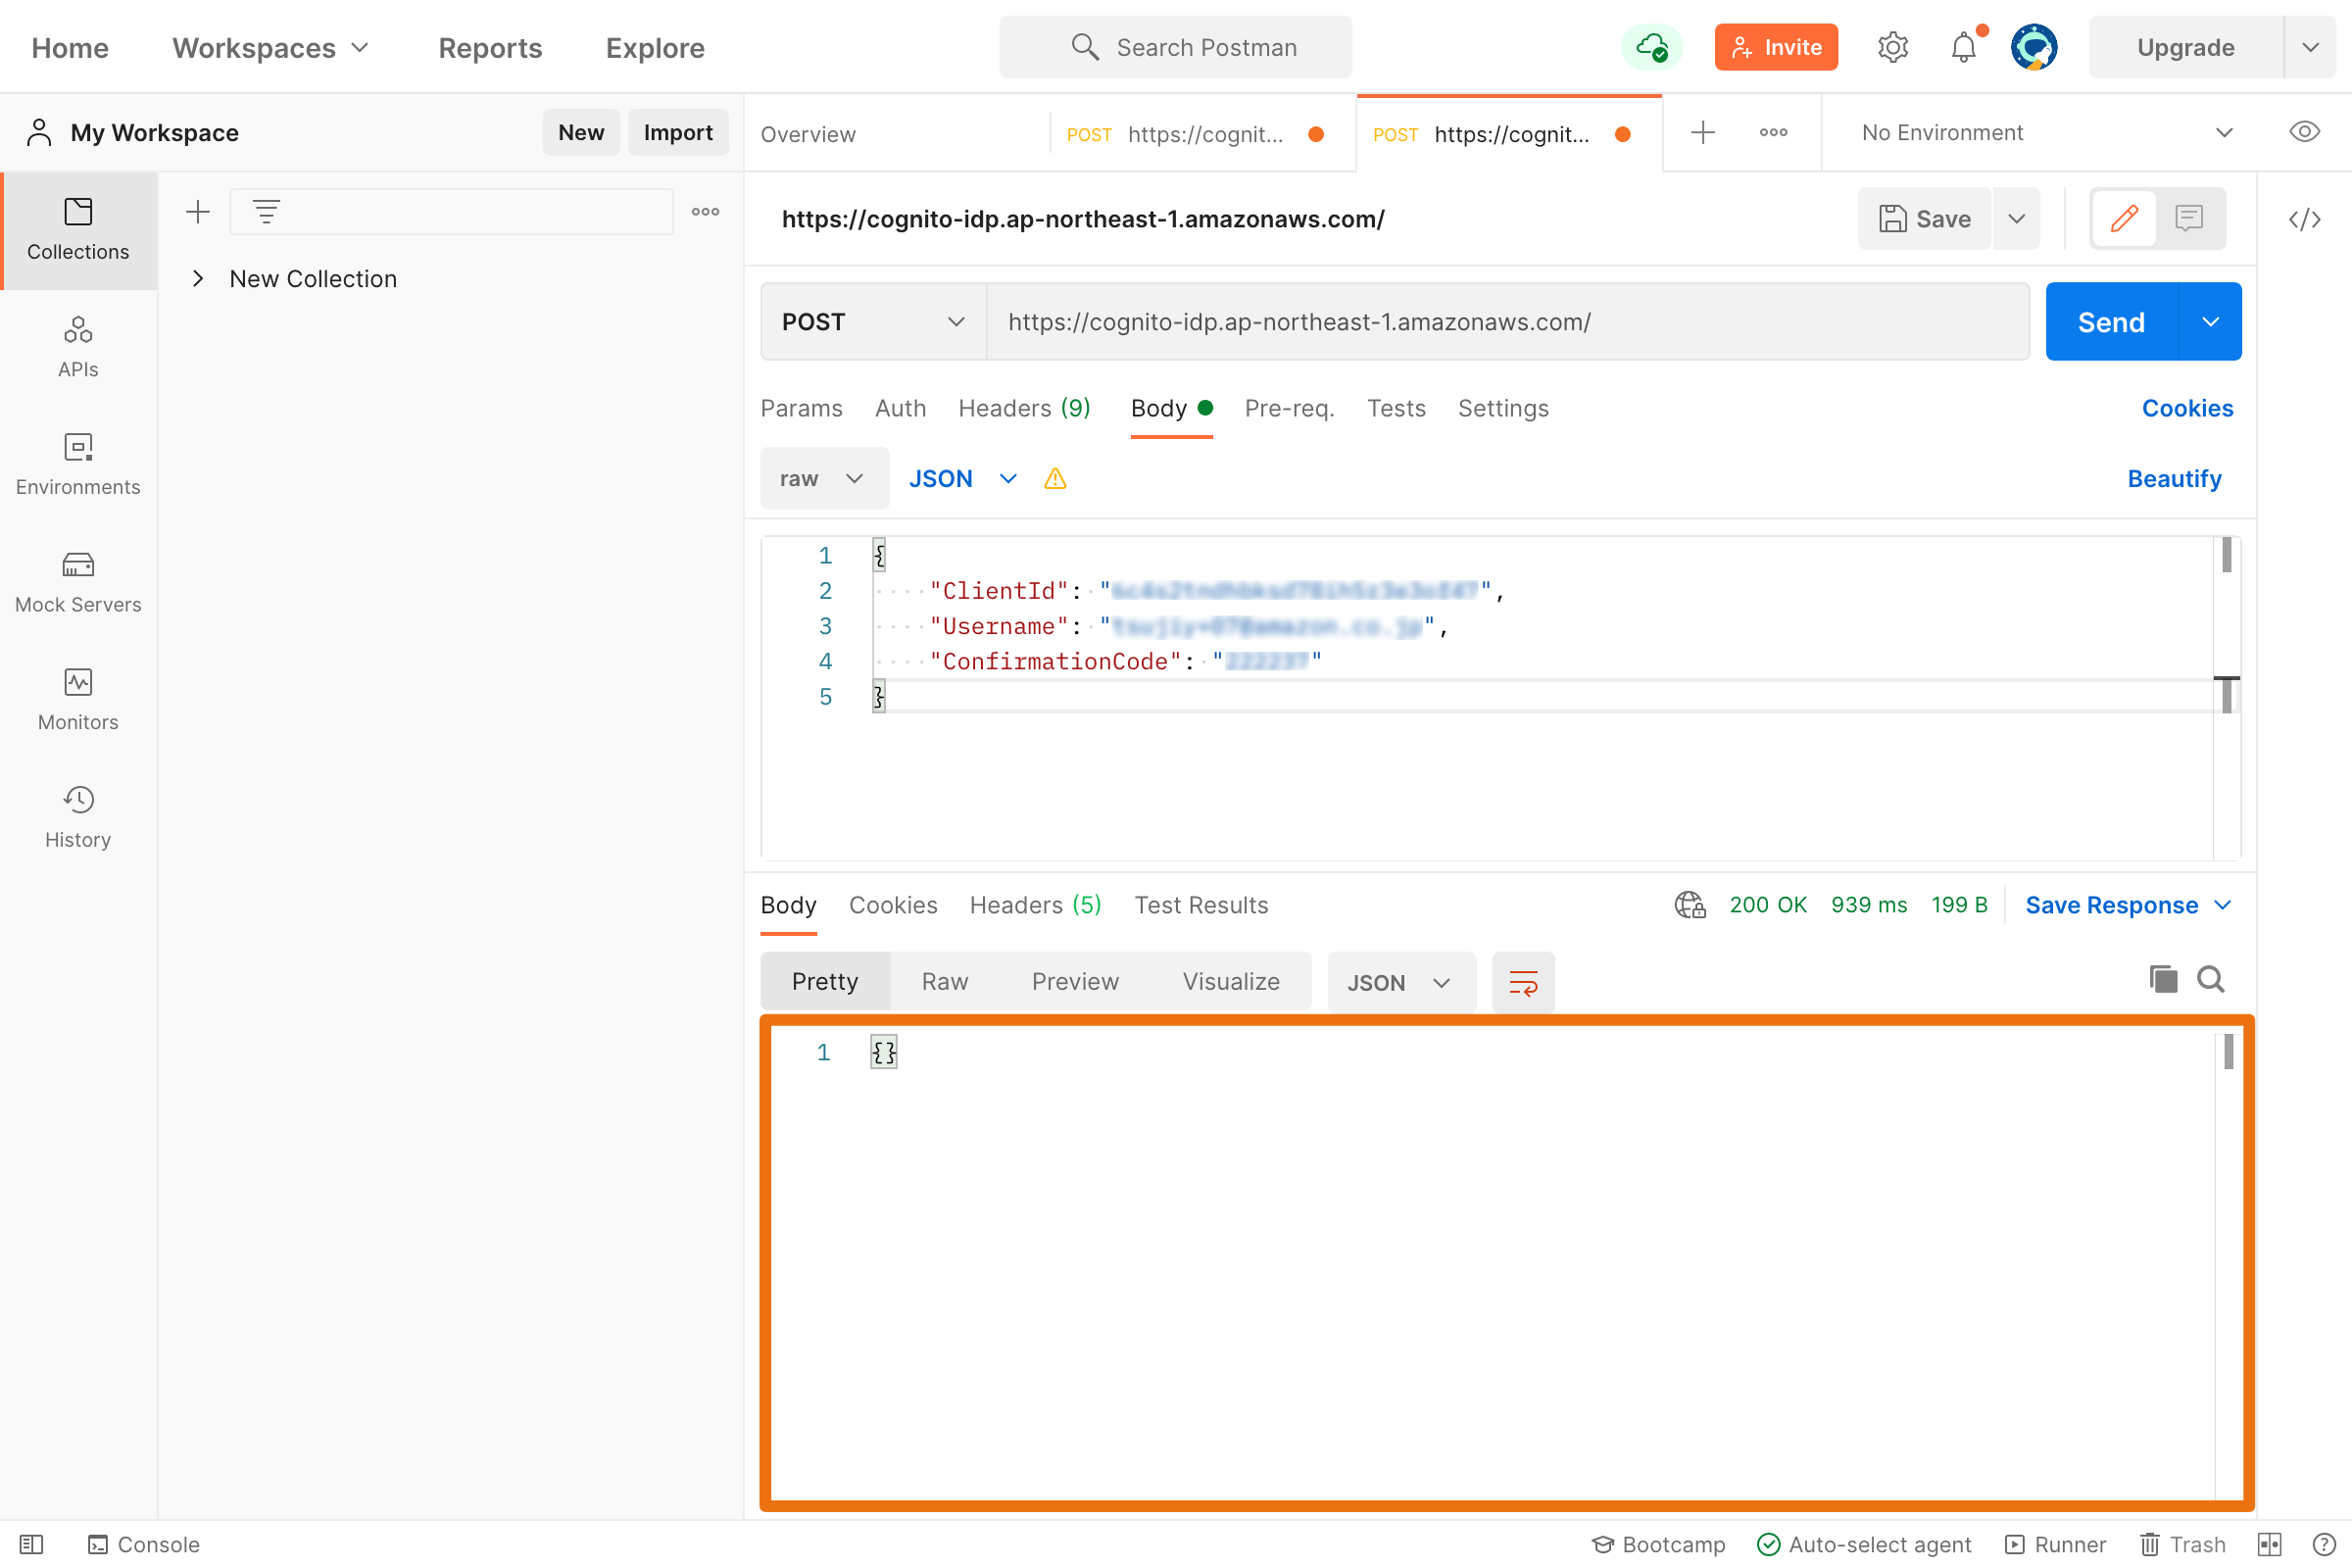The height and width of the screenshot is (1568, 2352).
Task: Open the Upgrade dropdown arrow
Action: point(2310,47)
